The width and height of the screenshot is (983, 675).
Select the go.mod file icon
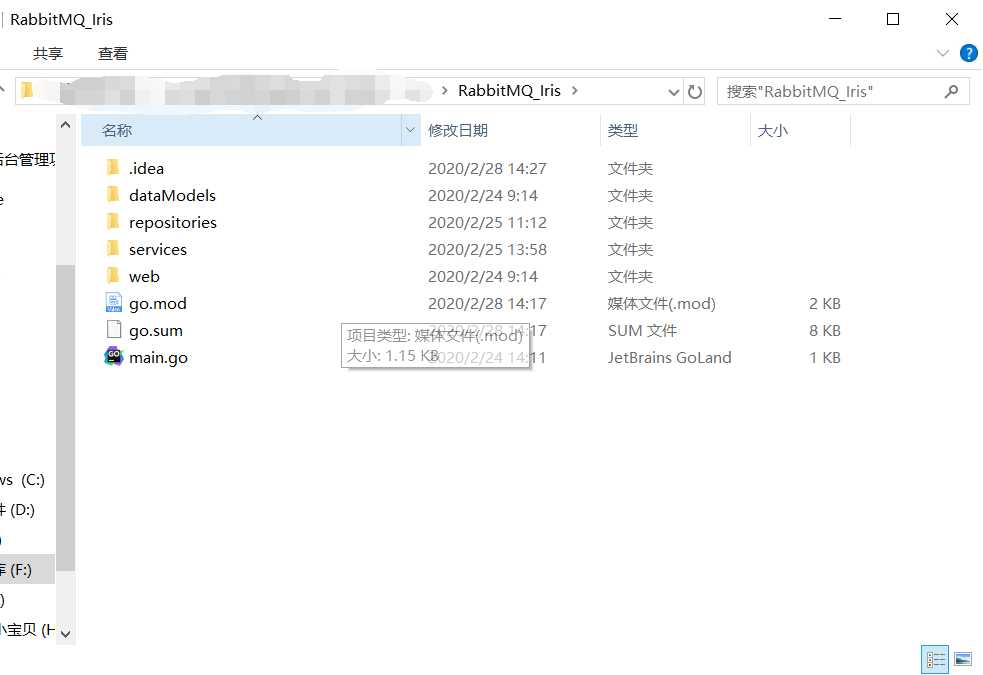click(x=113, y=303)
